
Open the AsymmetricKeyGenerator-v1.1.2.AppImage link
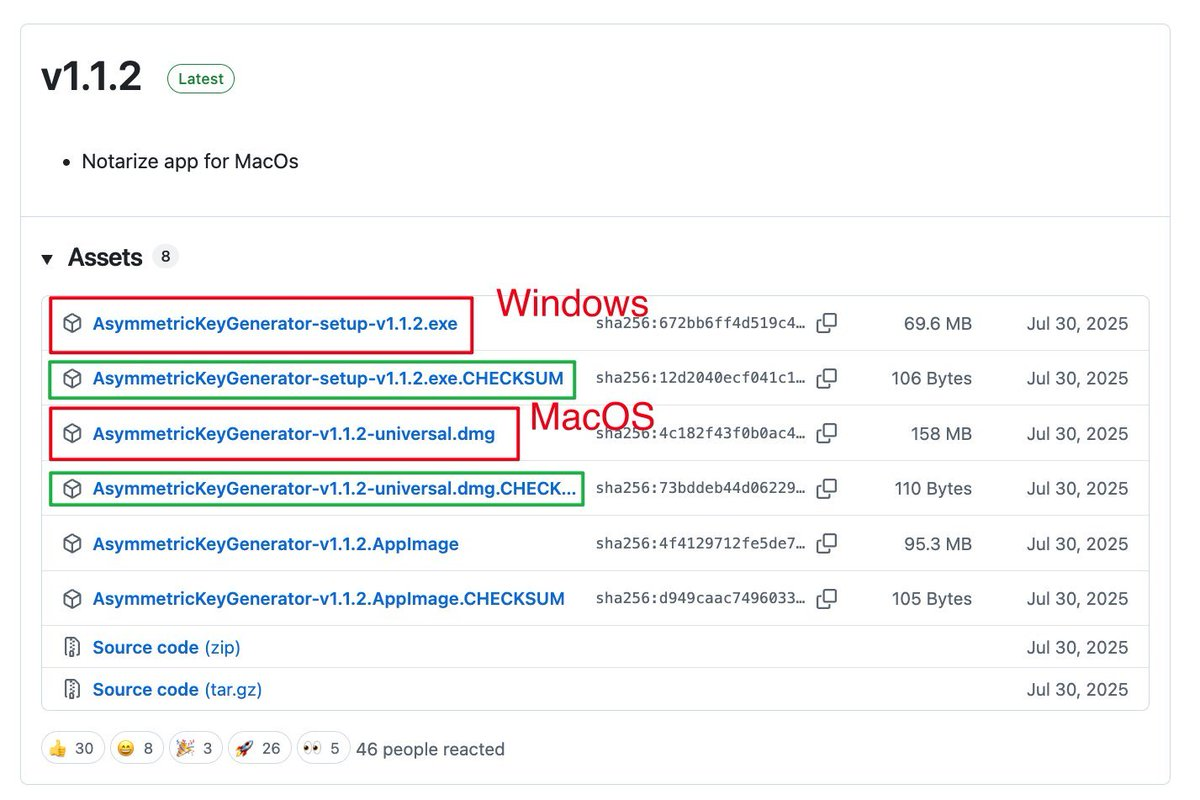pyautogui.click(x=275, y=544)
